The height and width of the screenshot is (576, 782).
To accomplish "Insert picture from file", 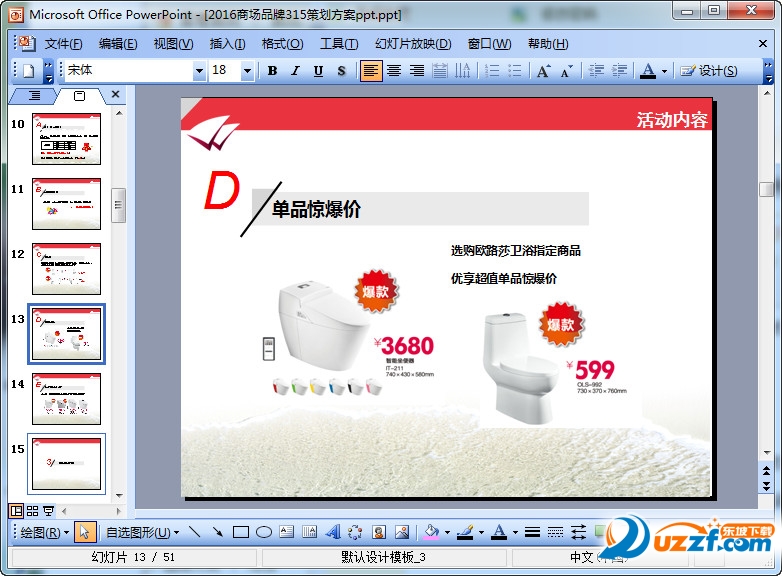I will click(401, 533).
